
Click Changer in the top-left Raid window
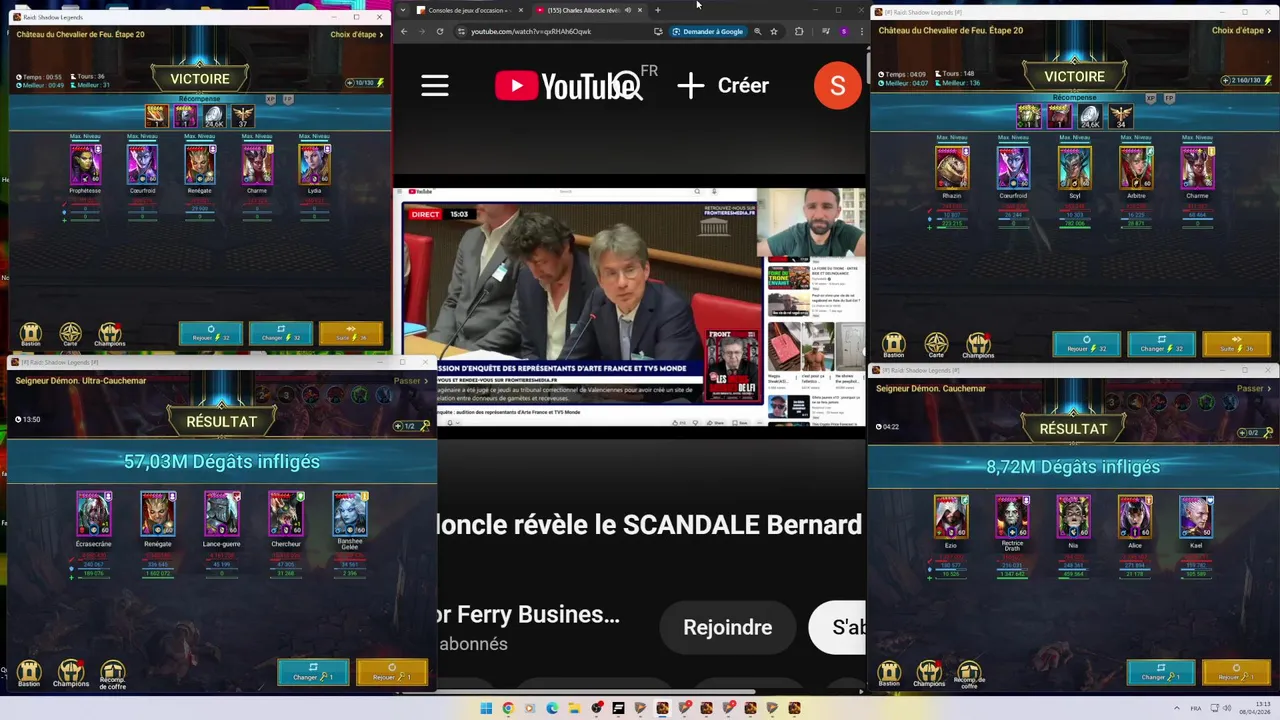(x=281, y=333)
